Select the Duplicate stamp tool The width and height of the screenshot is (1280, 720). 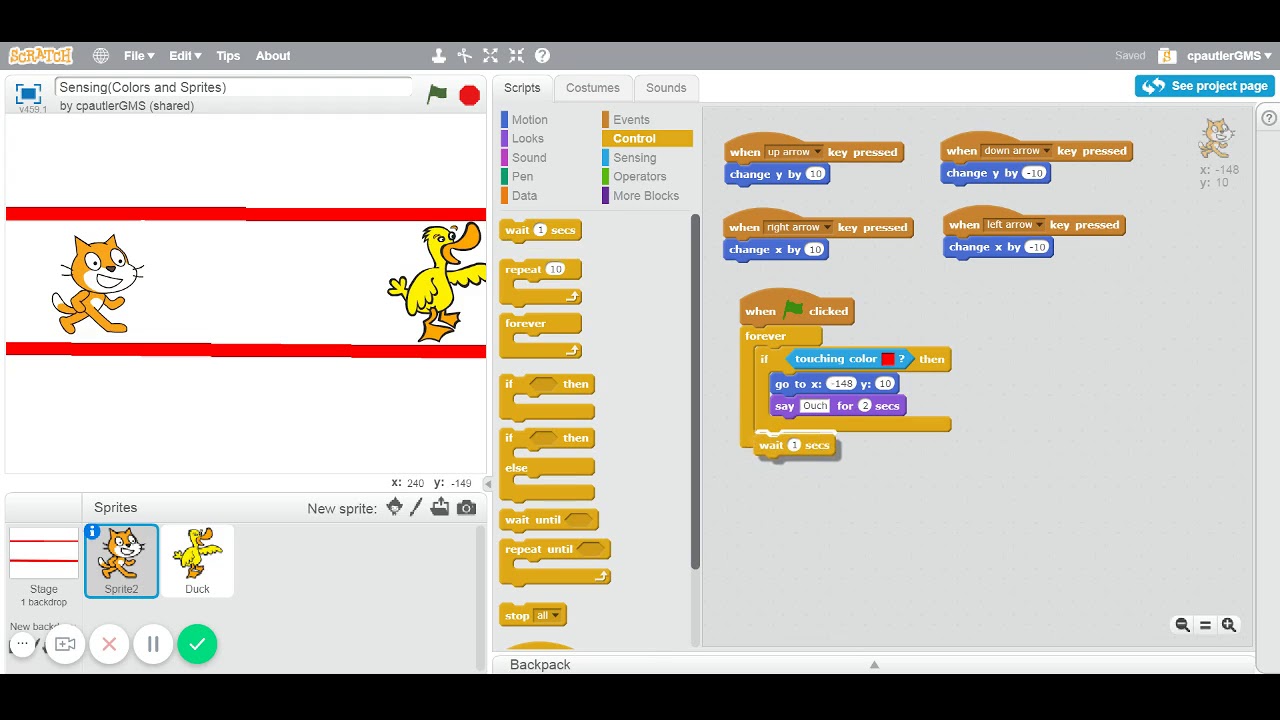point(438,56)
